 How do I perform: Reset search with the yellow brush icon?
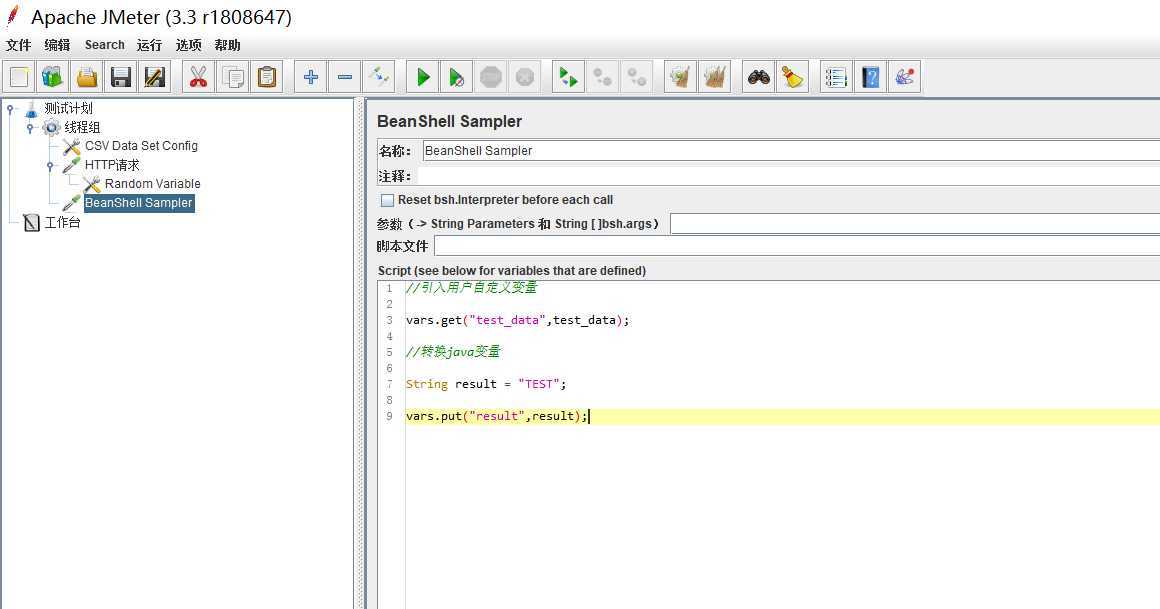792,77
